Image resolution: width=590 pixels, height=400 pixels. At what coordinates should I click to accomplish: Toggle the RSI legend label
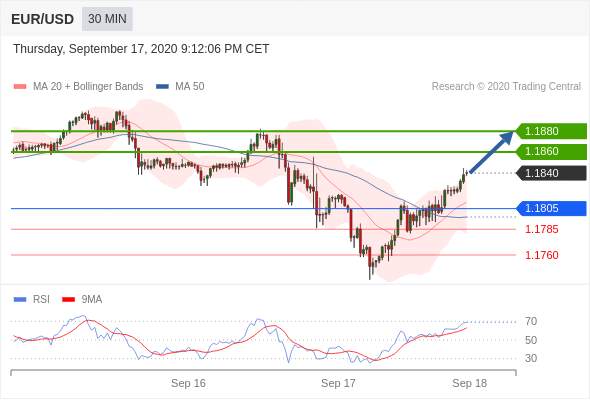tap(41, 300)
